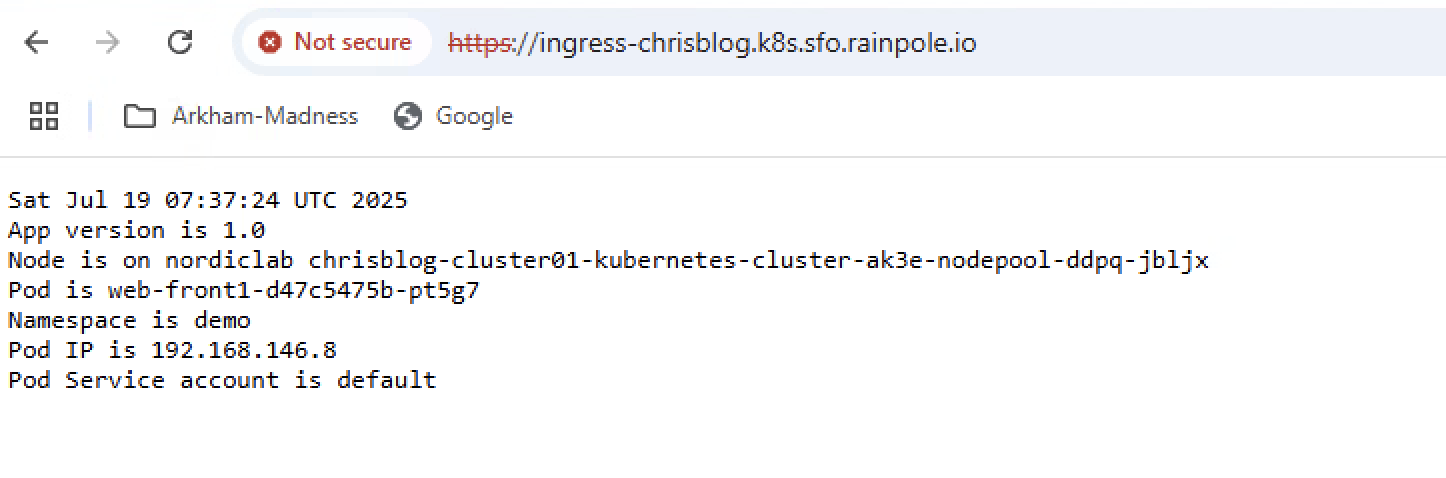
Task: Click the Sat Jul 19 timestamp line
Action: point(208,200)
